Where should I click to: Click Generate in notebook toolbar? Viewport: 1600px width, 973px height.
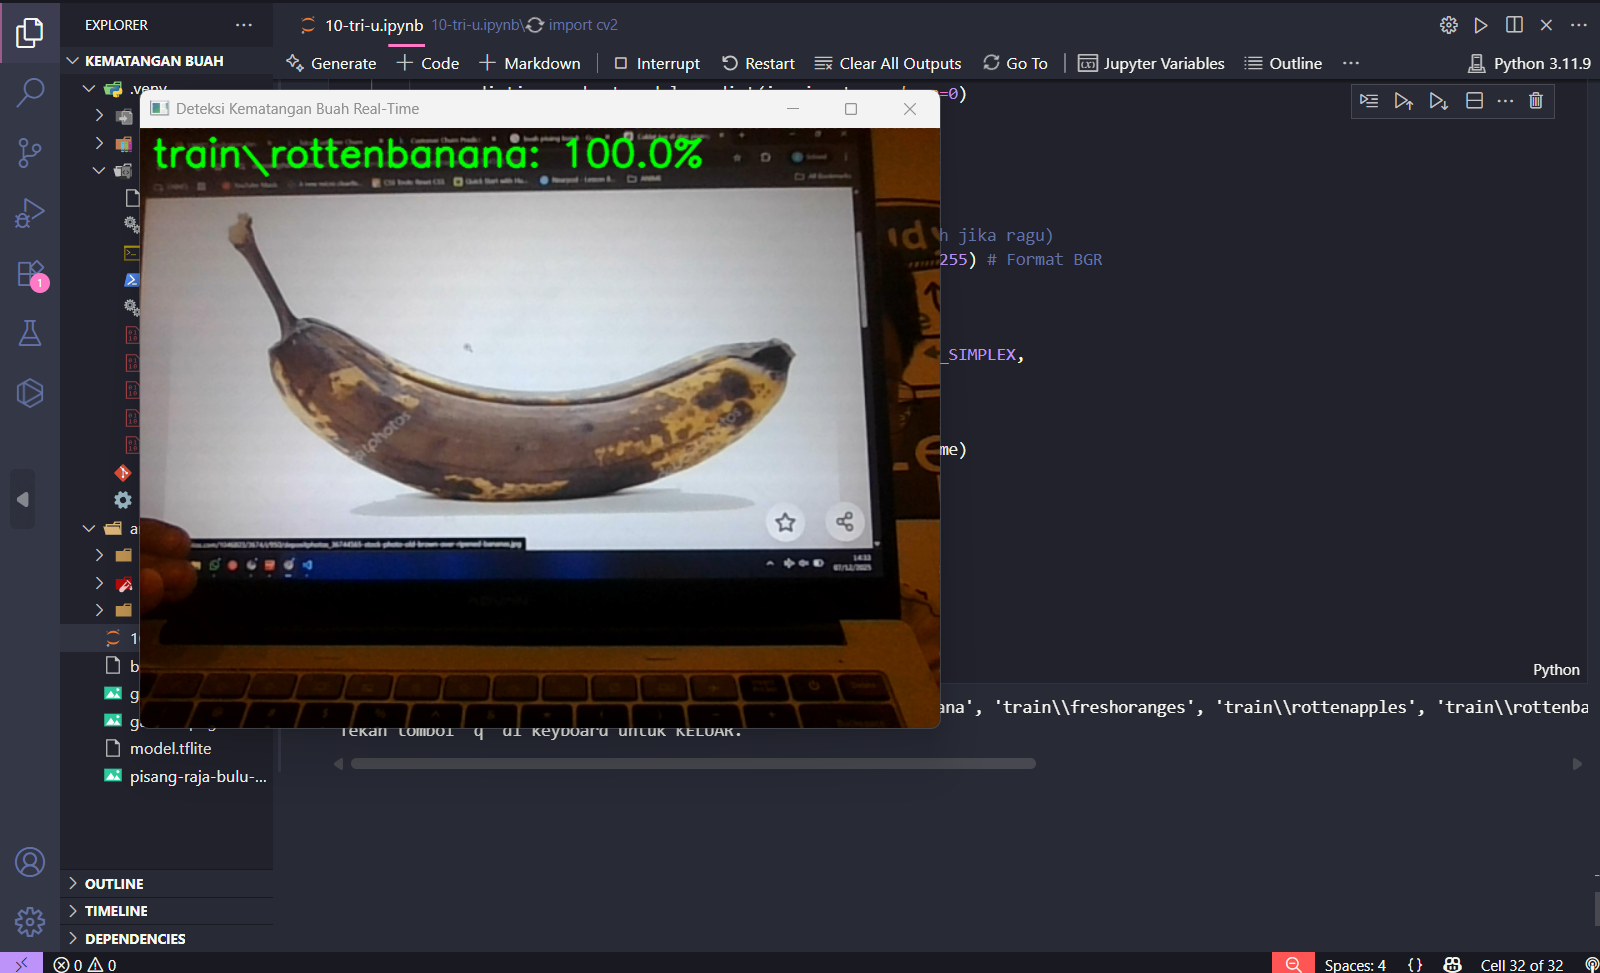pyautogui.click(x=331, y=63)
